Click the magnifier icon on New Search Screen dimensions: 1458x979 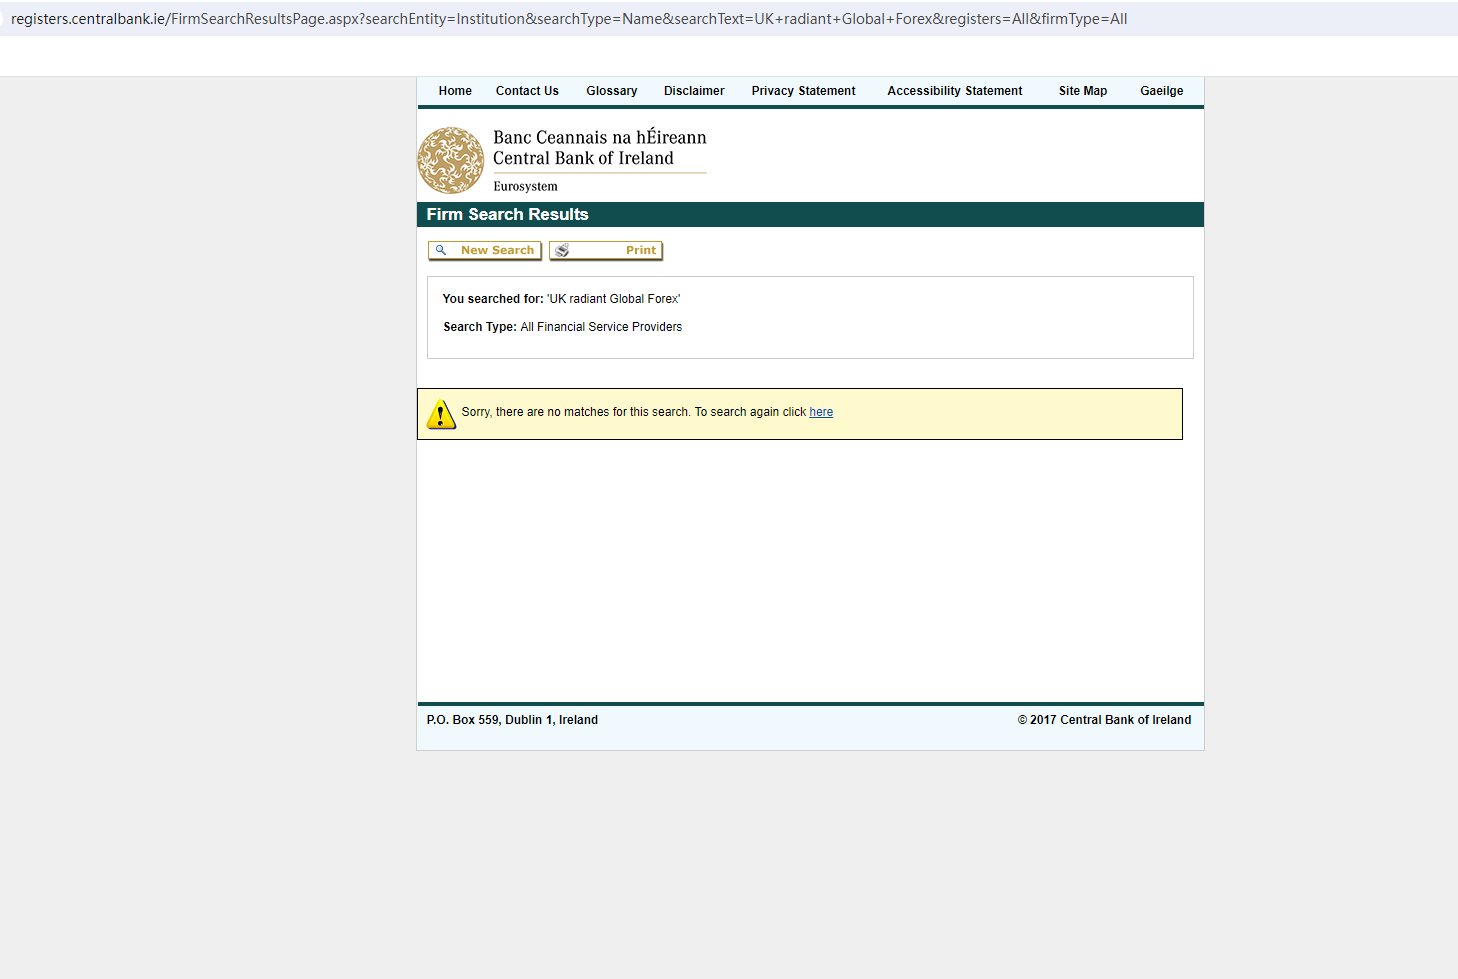[441, 250]
